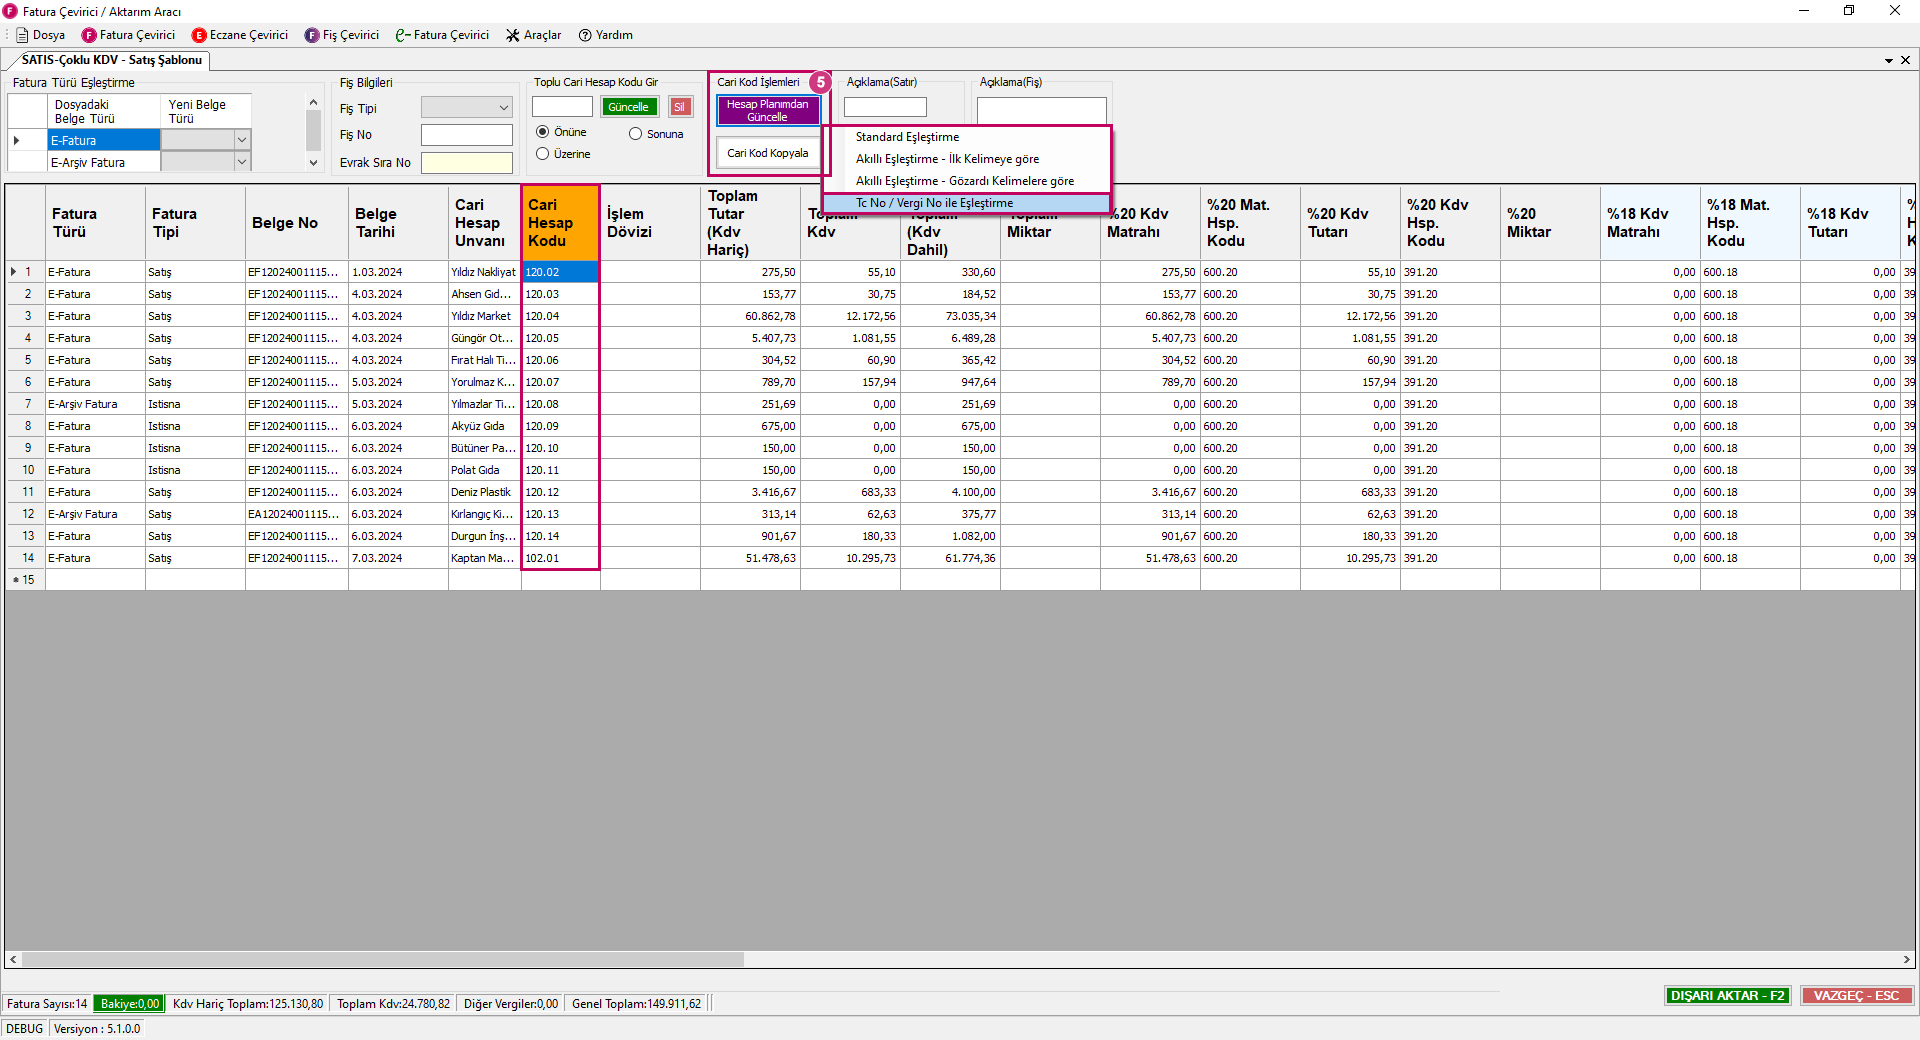Click the Fatura Çevirici pink icon
The width and height of the screenshot is (1920, 1040).
pos(89,35)
